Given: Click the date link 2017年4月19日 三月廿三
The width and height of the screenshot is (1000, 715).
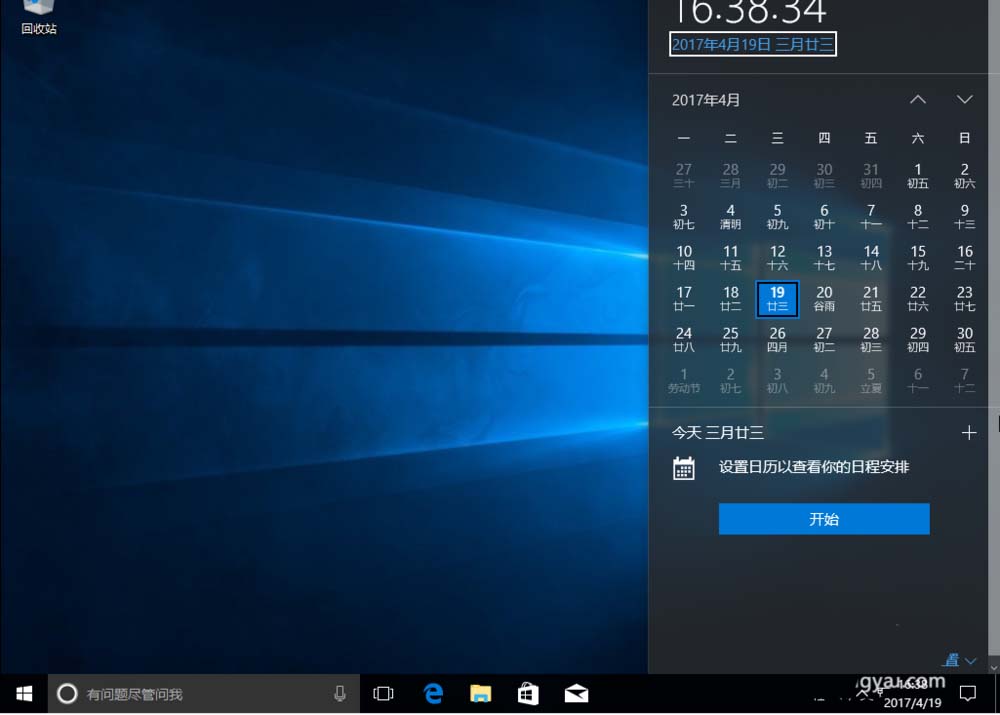Looking at the screenshot, I should click(x=753, y=44).
